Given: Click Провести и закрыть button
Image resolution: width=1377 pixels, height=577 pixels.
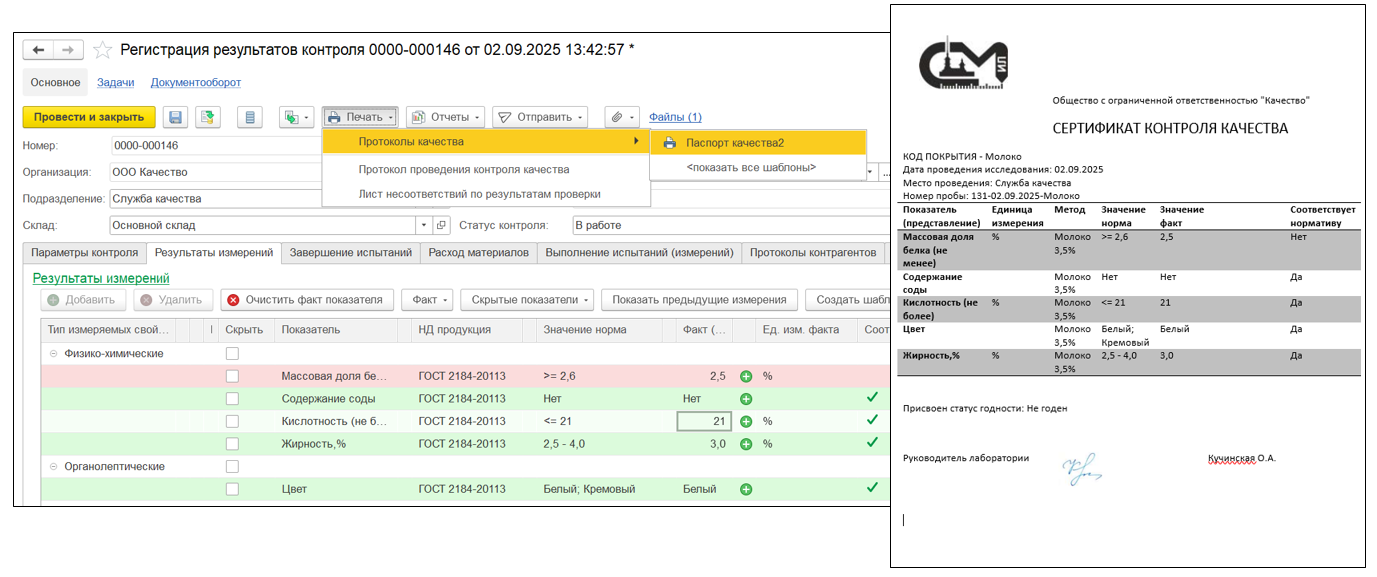Looking at the screenshot, I should (x=89, y=118).
